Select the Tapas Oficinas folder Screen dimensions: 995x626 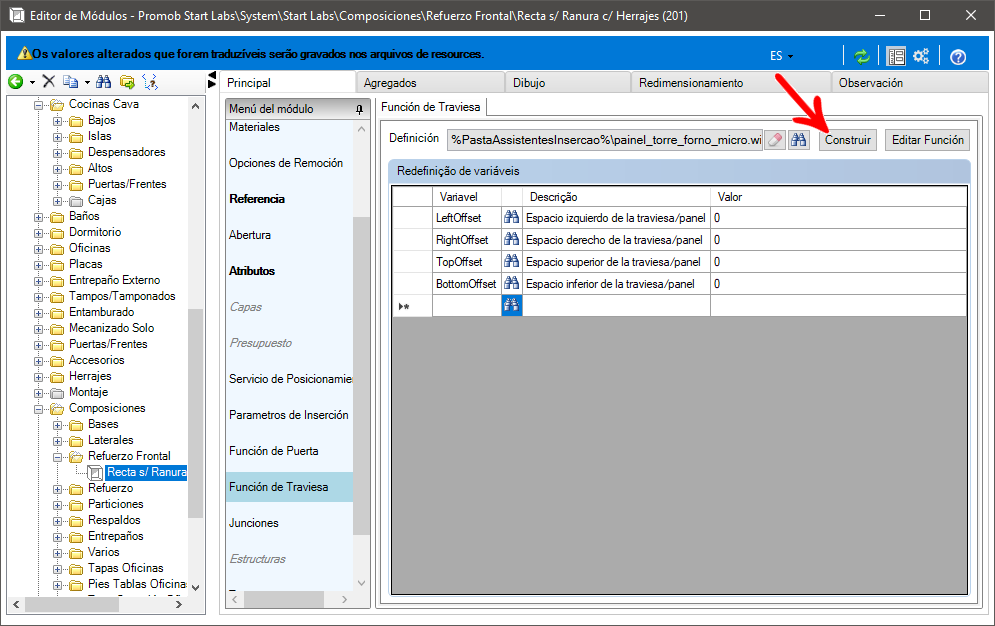[126, 568]
